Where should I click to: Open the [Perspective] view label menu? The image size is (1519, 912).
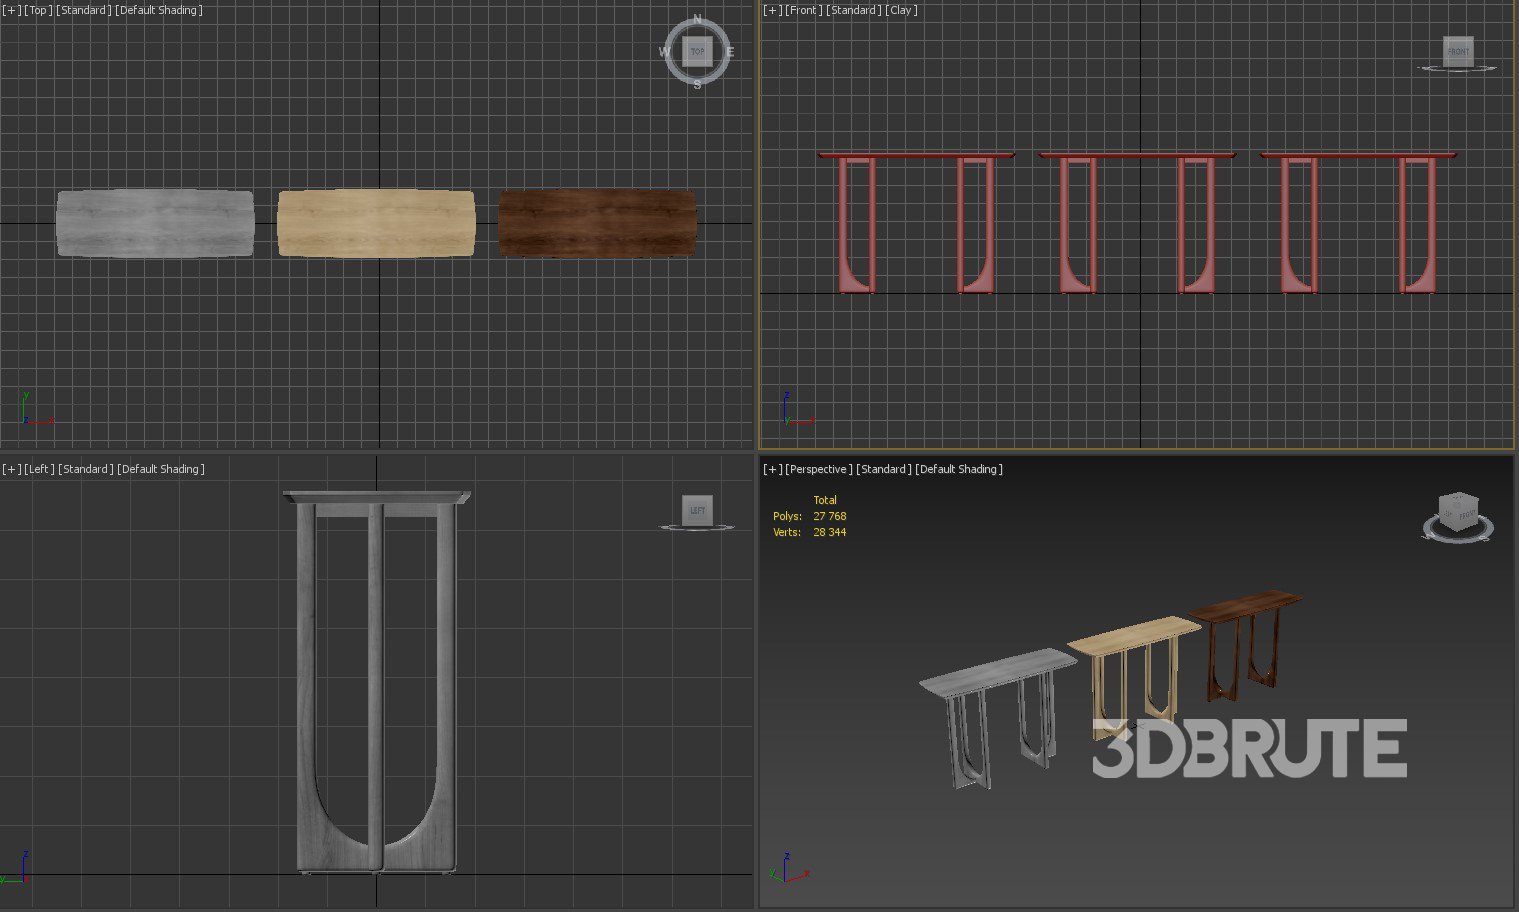tap(819, 469)
